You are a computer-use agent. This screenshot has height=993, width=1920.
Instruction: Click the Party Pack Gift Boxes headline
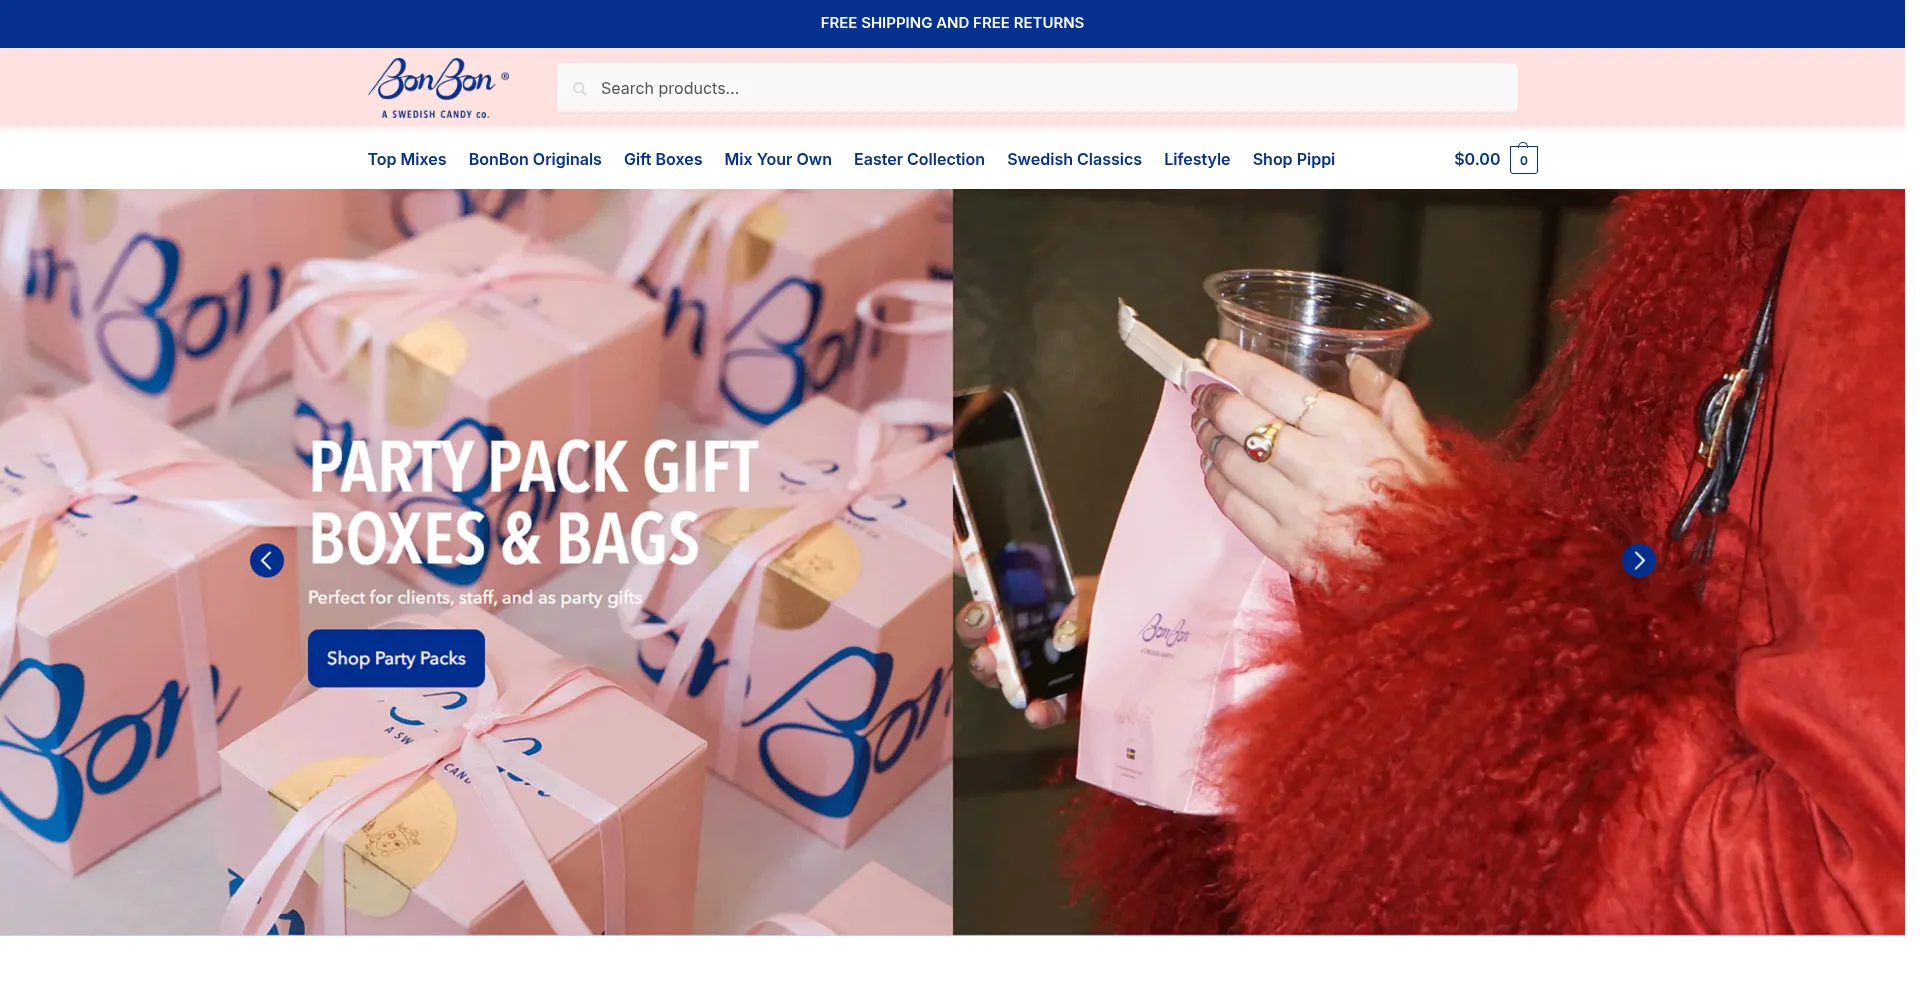pyautogui.click(x=534, y=503)
